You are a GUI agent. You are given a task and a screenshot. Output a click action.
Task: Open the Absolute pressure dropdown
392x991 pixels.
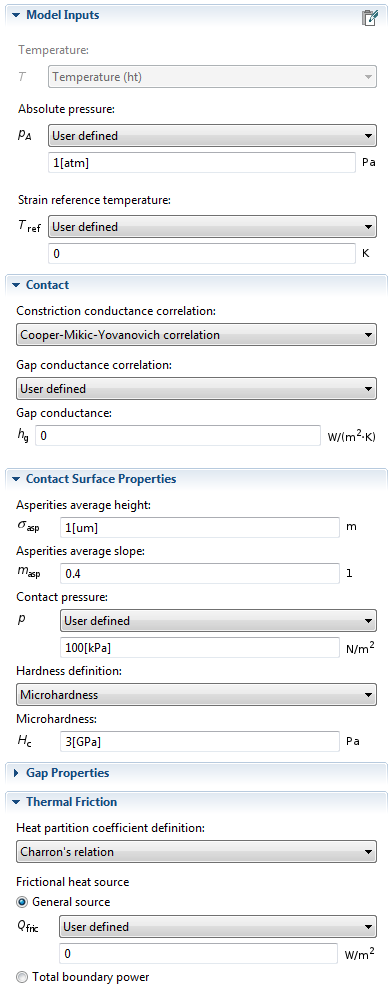212,135
